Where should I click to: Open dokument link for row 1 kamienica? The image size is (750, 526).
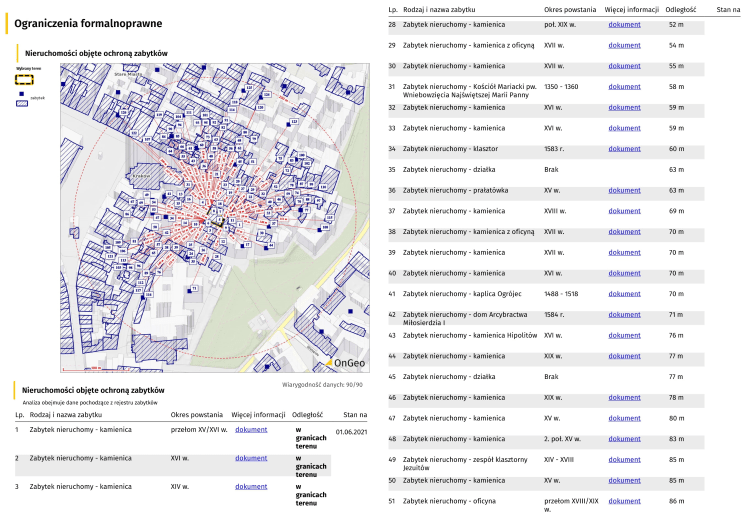tap(251, 430)
